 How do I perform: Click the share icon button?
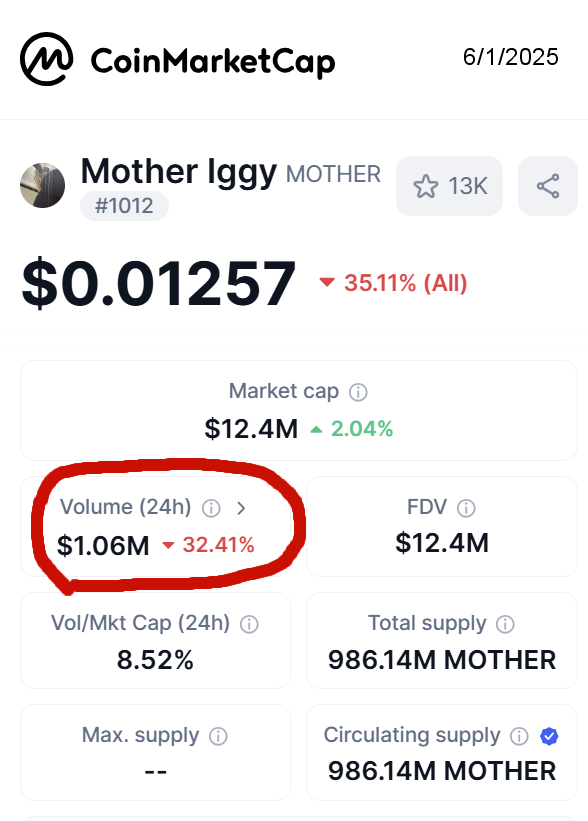(548, 186)
